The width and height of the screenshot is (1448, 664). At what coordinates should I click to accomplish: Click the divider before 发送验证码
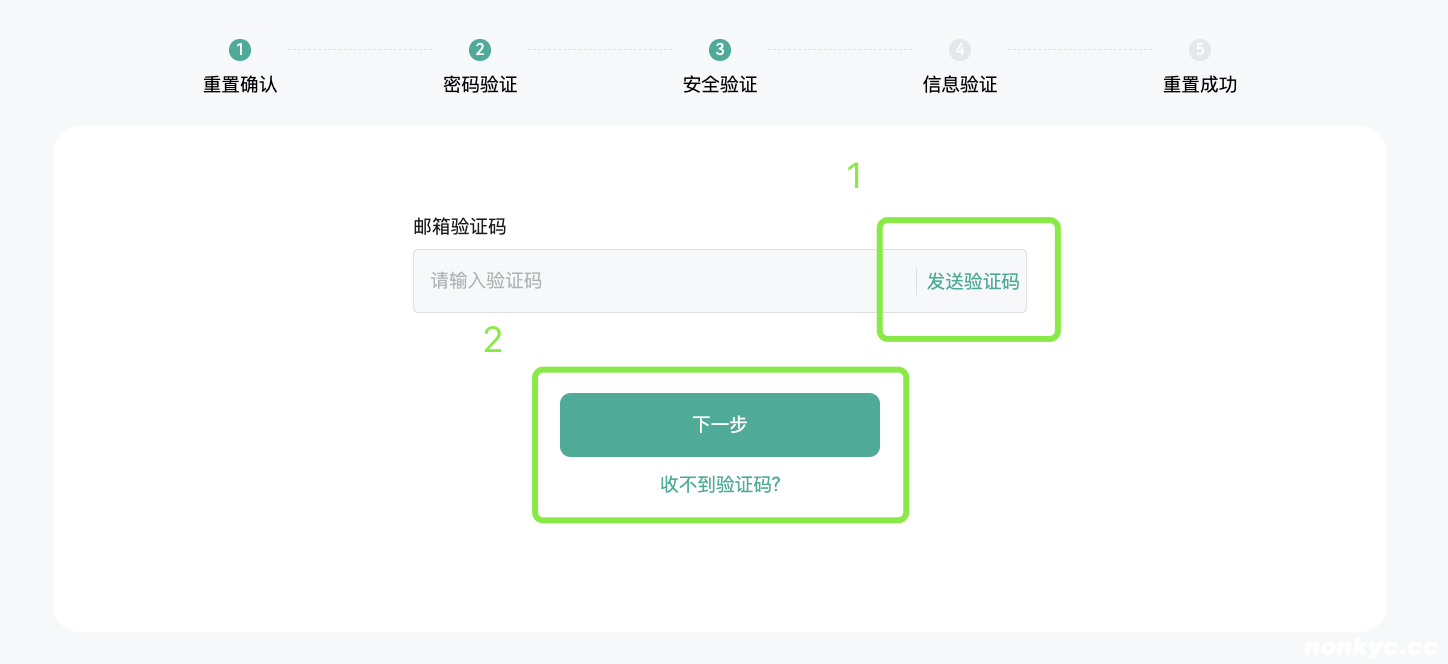[x=918, y=281]
